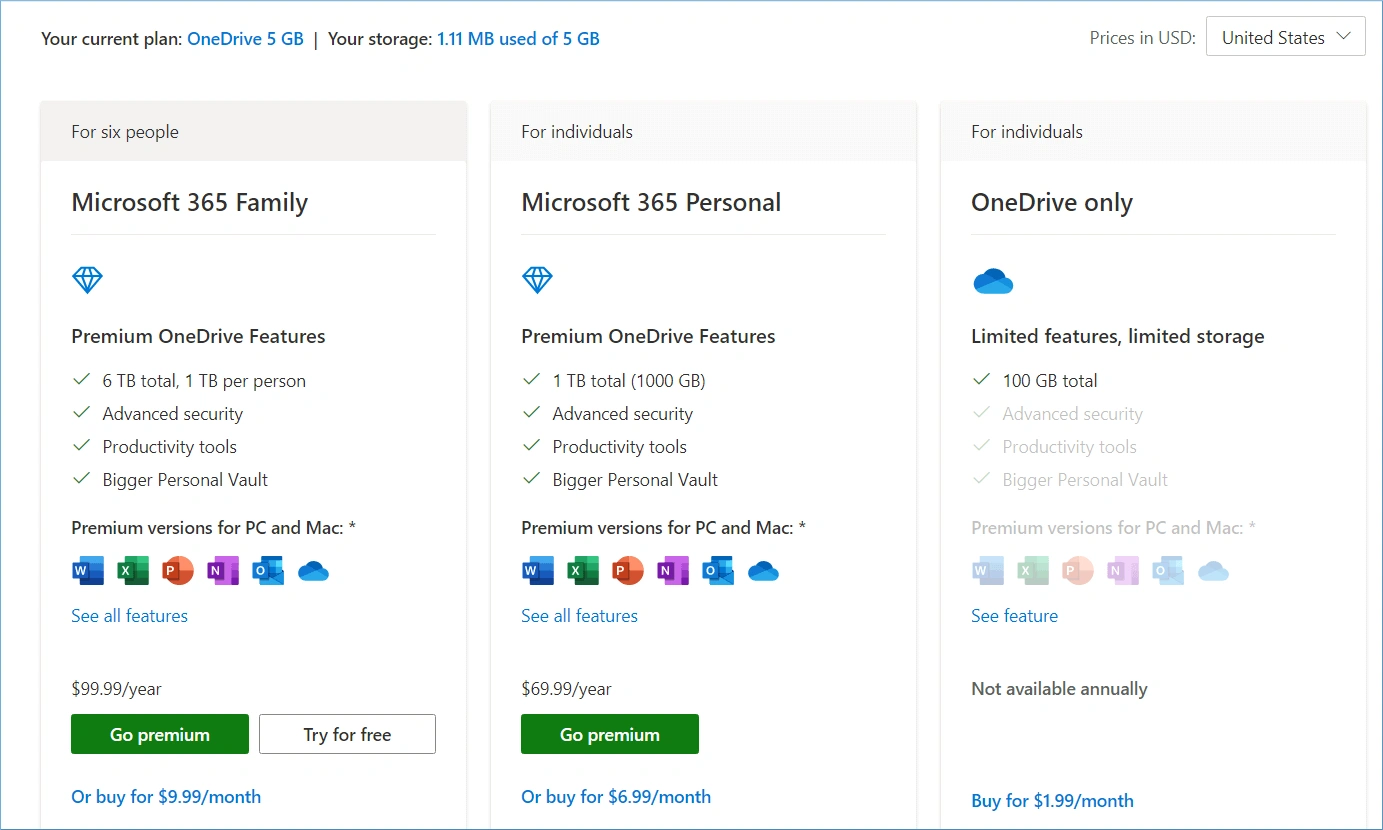
Task: Click Go premium for Microsoft 365 Family
Action: (x=159, y=733)
